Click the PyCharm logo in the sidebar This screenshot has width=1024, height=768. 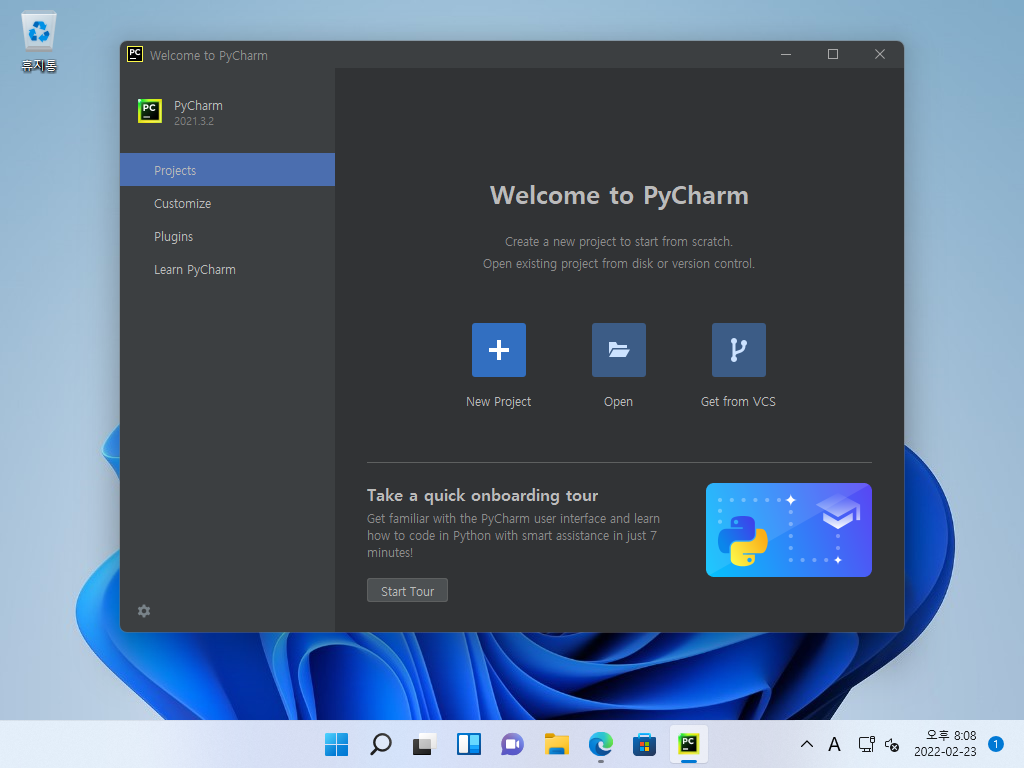point(150,110)
